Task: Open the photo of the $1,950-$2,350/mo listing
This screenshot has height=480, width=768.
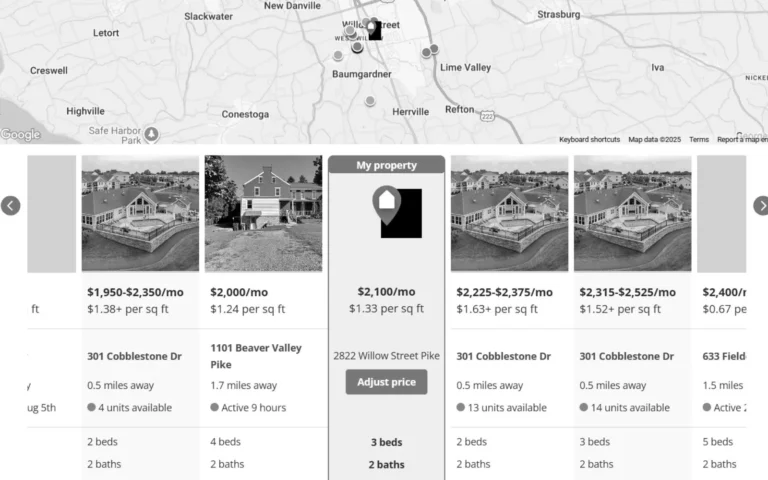Action: point(140,214)
